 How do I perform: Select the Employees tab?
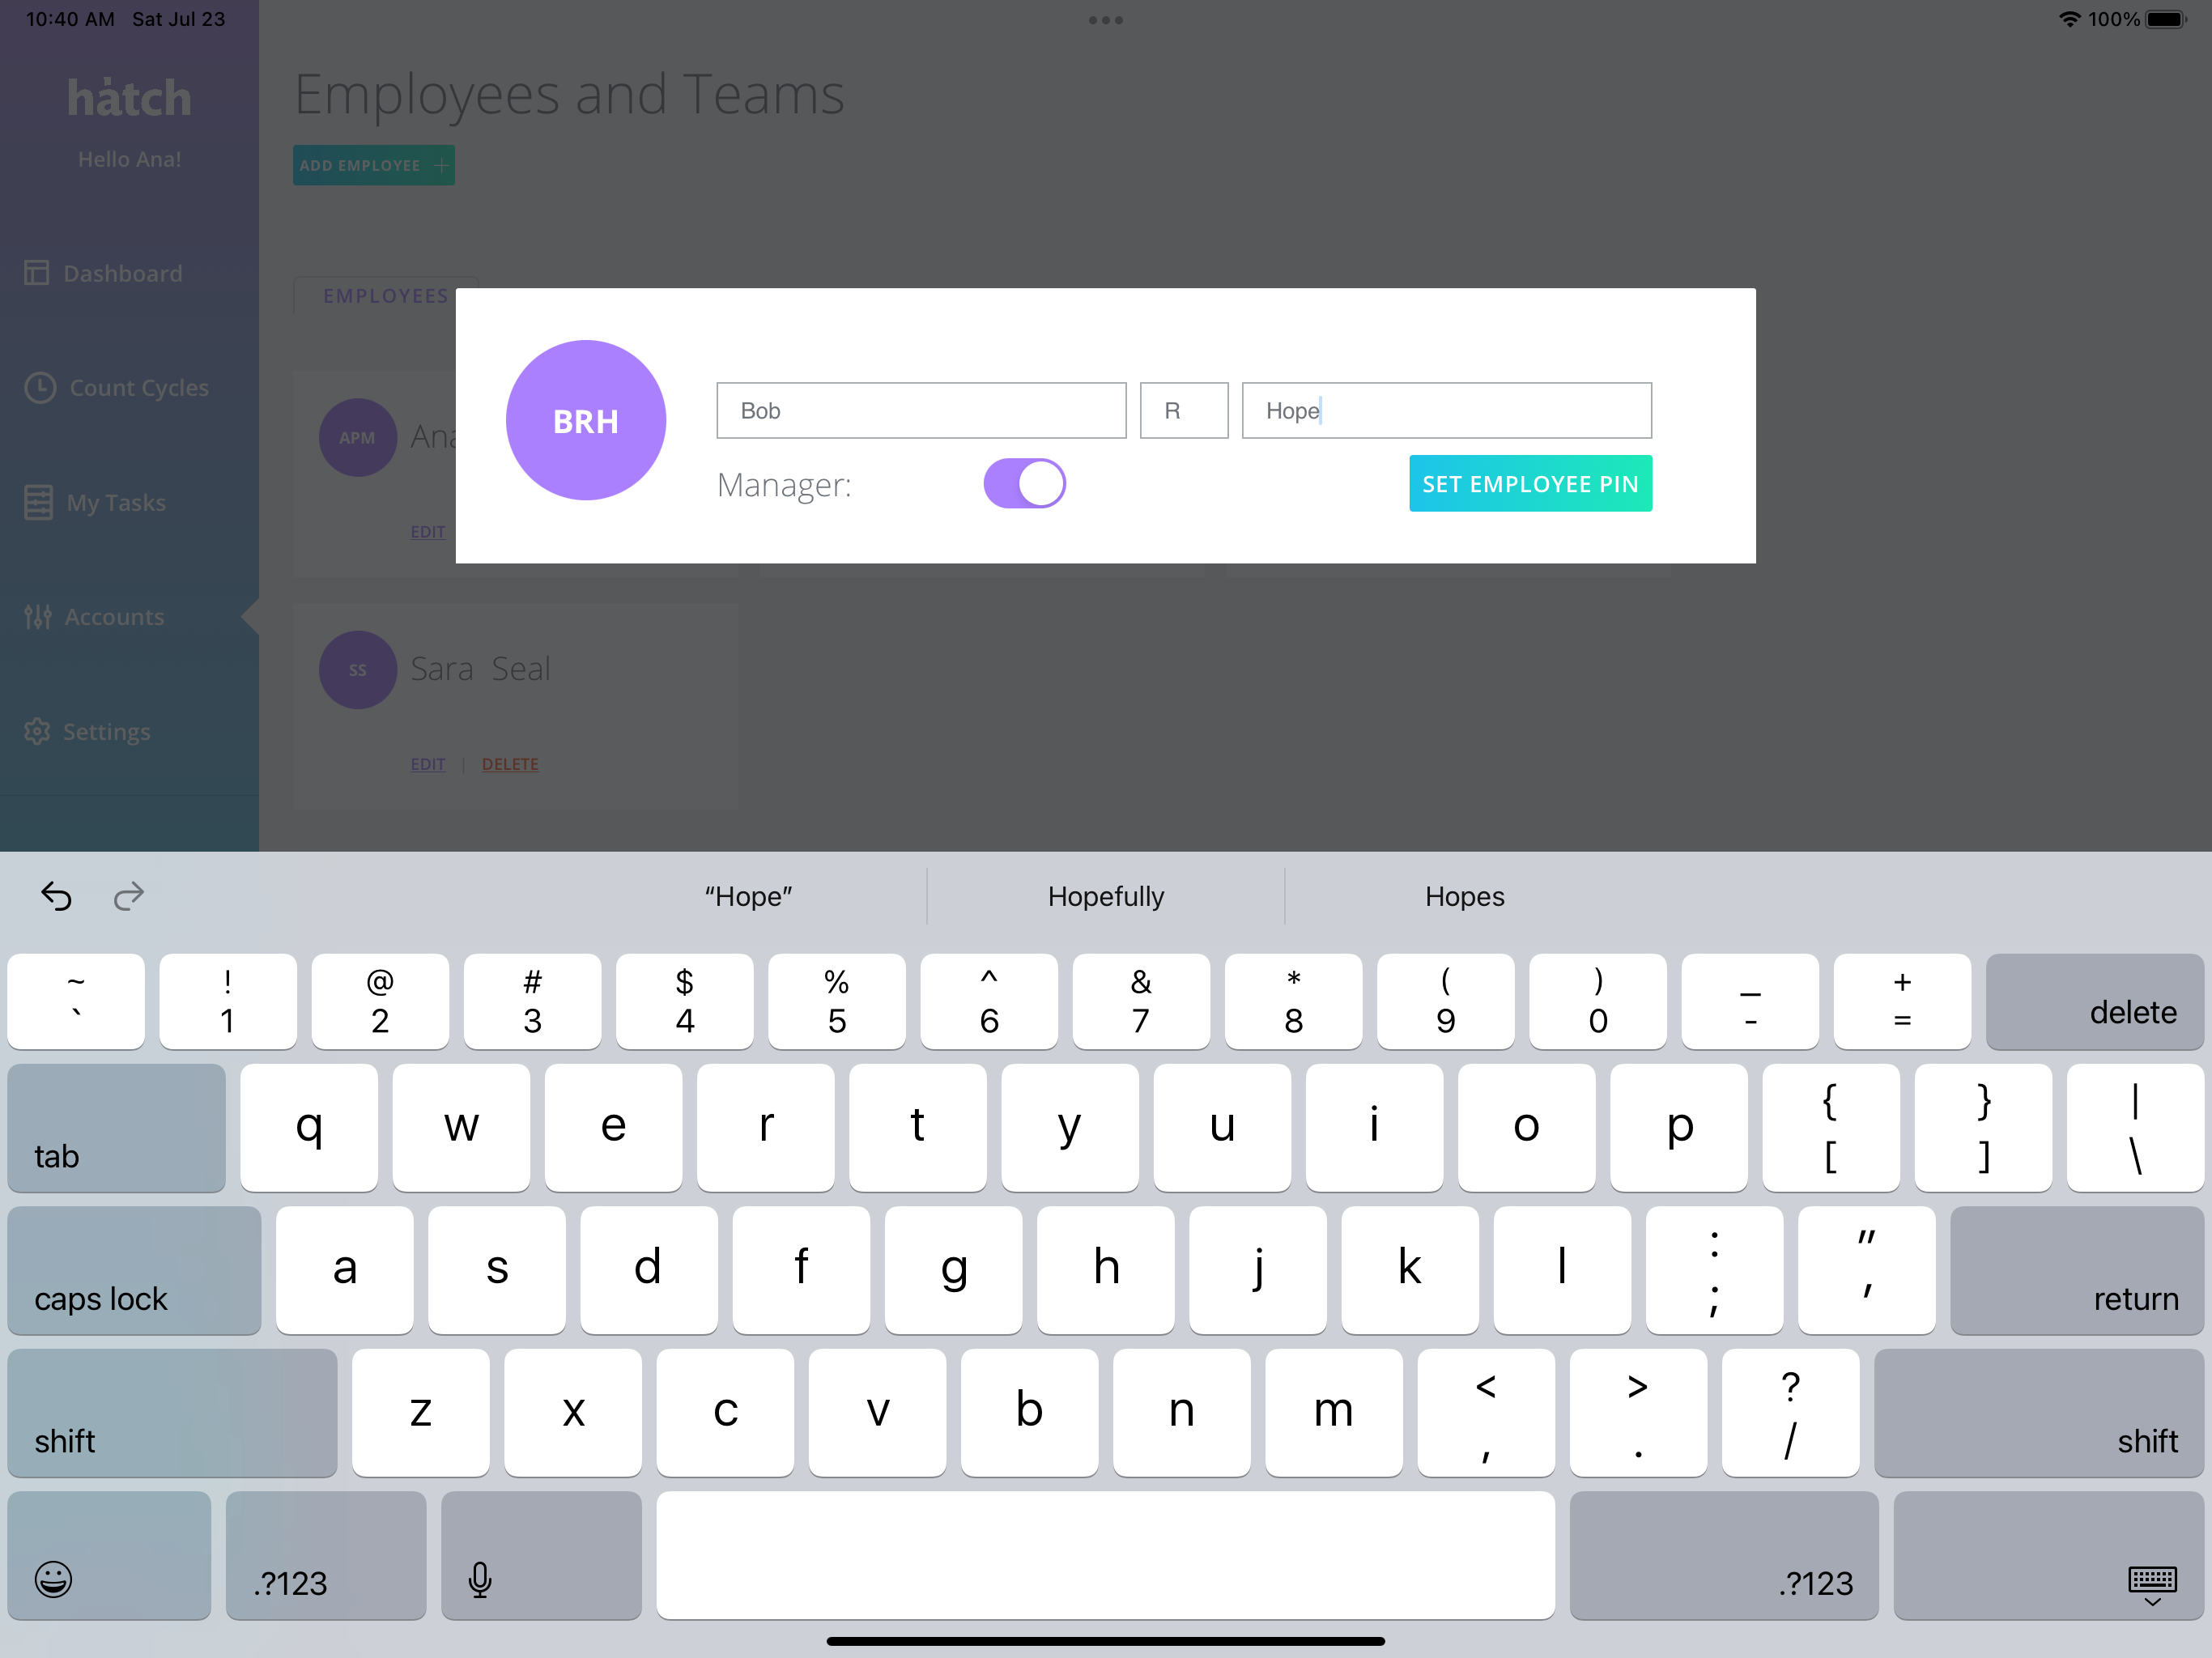(x=386, y=296)
